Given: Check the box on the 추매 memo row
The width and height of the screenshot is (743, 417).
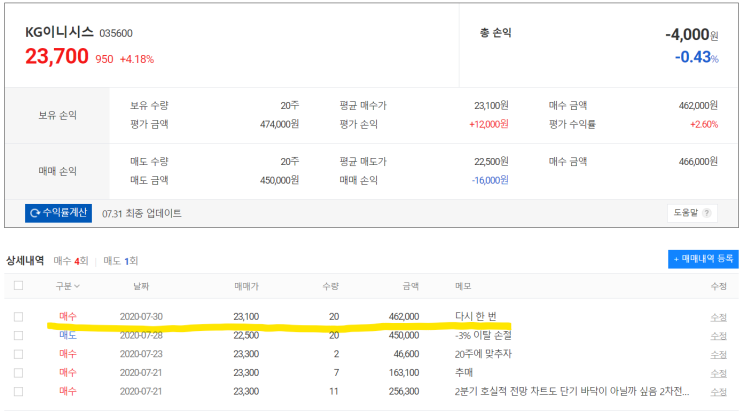Looking at the screenshot, I should pos(19,372).
